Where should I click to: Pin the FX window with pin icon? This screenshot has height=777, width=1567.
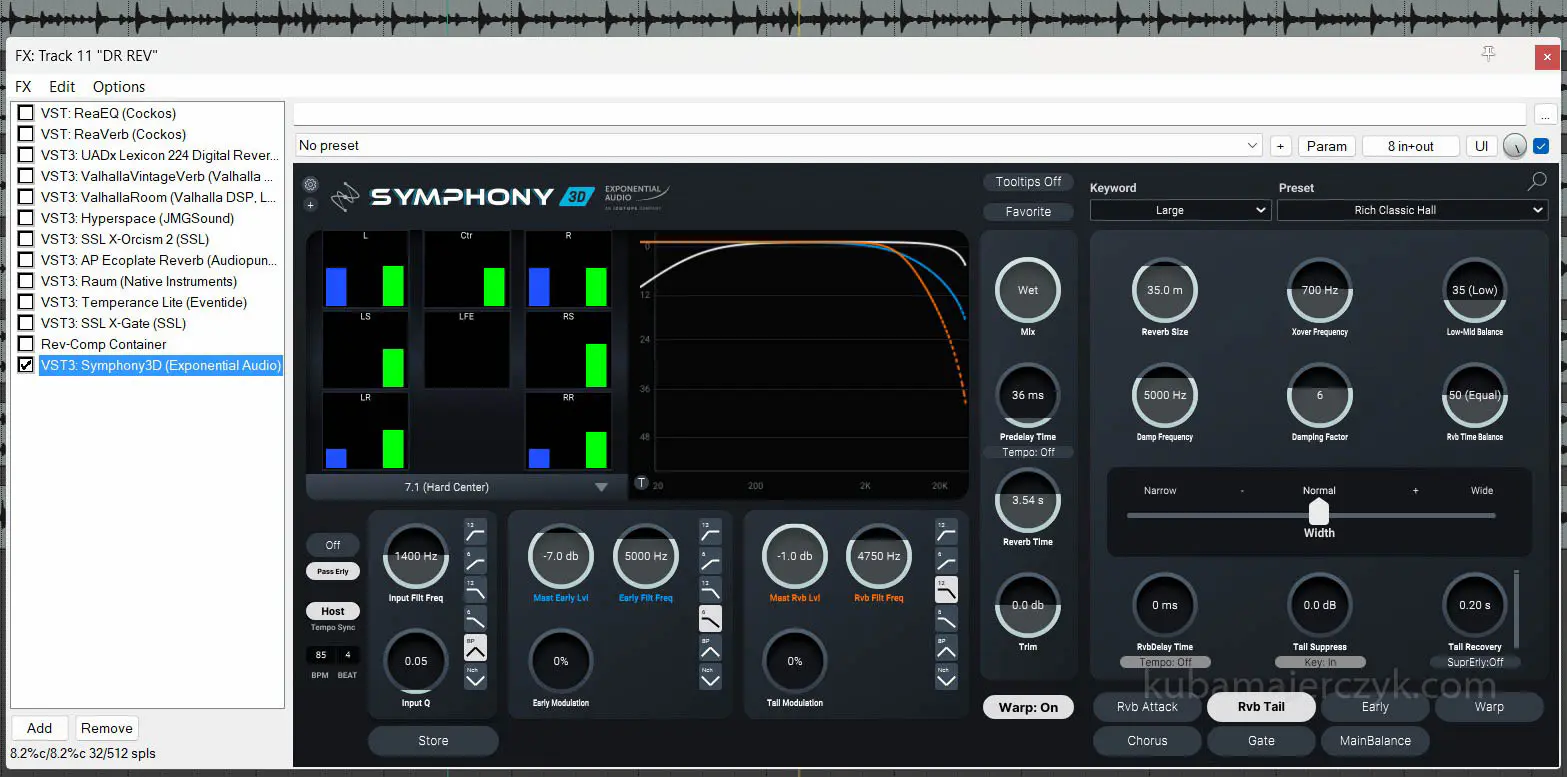click(x=1488, y=55)
